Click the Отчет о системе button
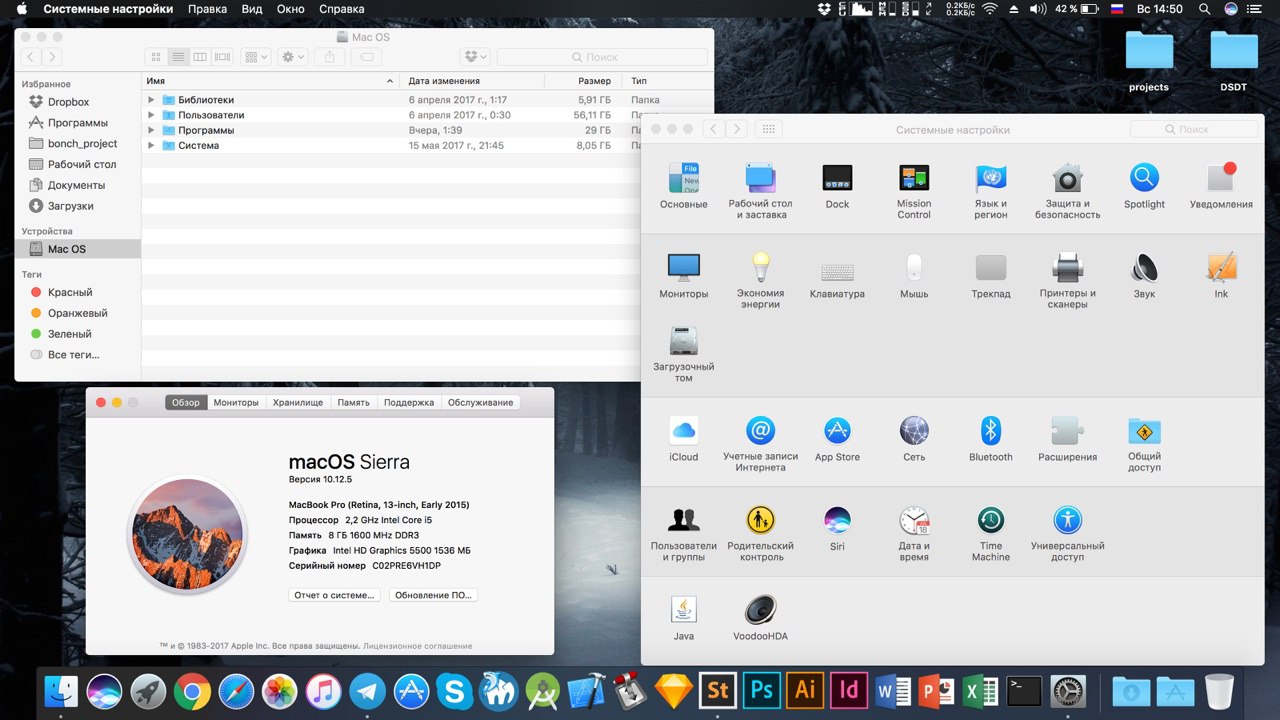Viewport: 1280px width, 720px height. (335, 595)
